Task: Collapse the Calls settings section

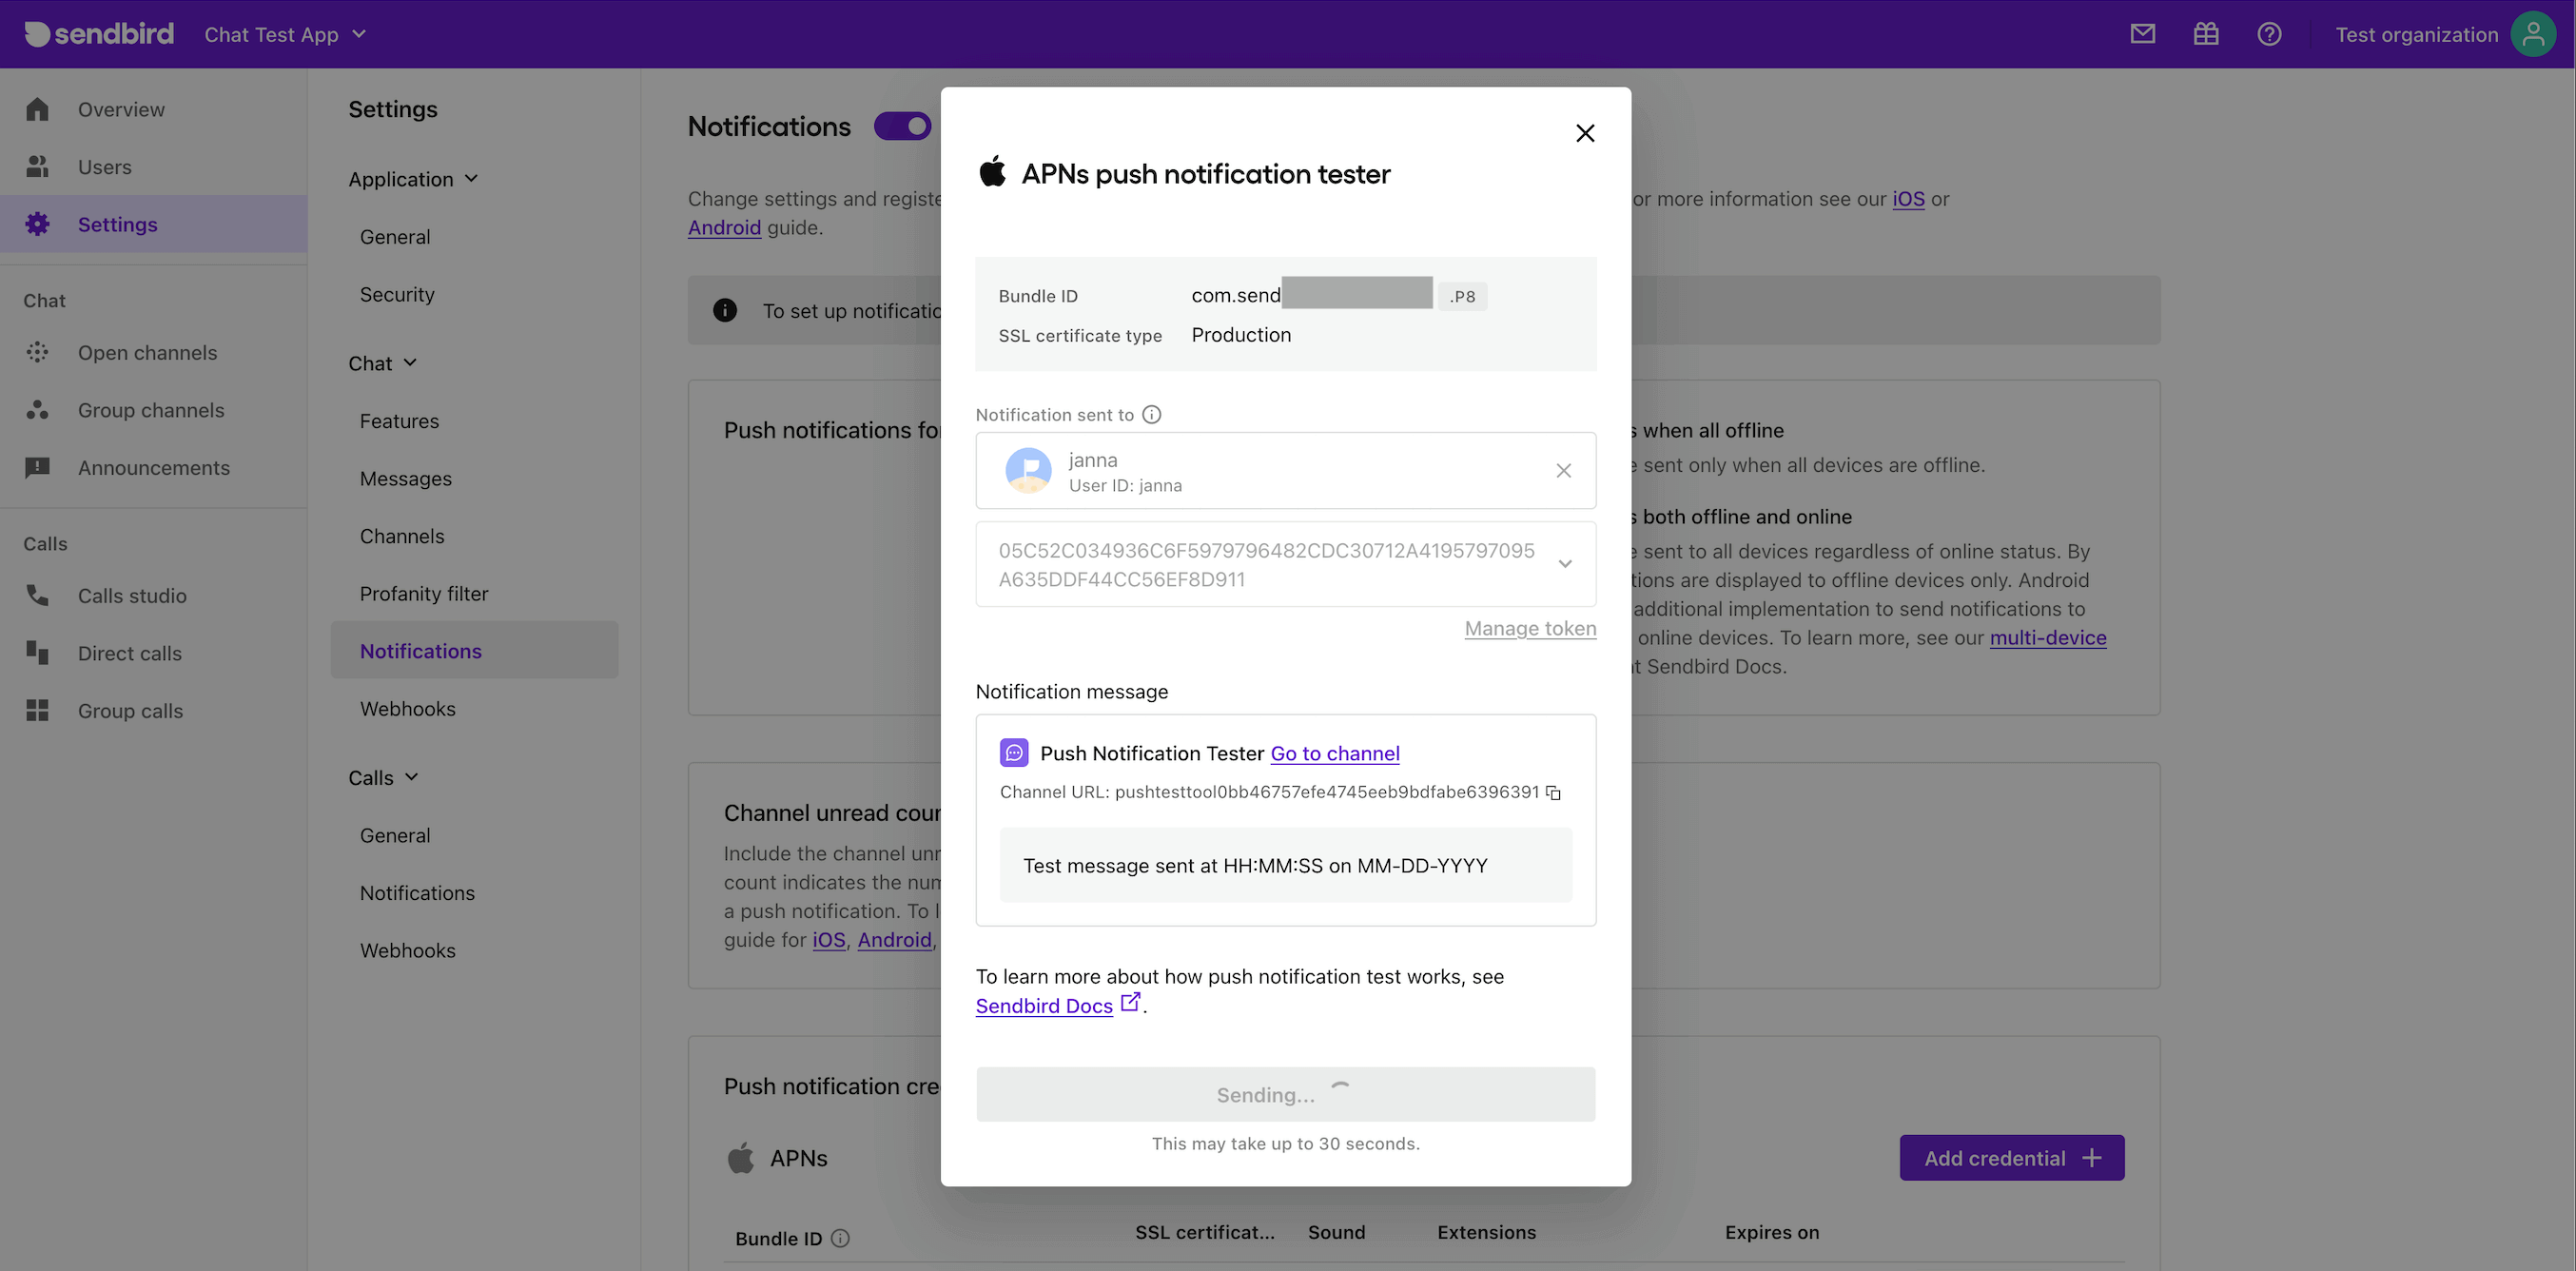Action: tap(384, 777)
